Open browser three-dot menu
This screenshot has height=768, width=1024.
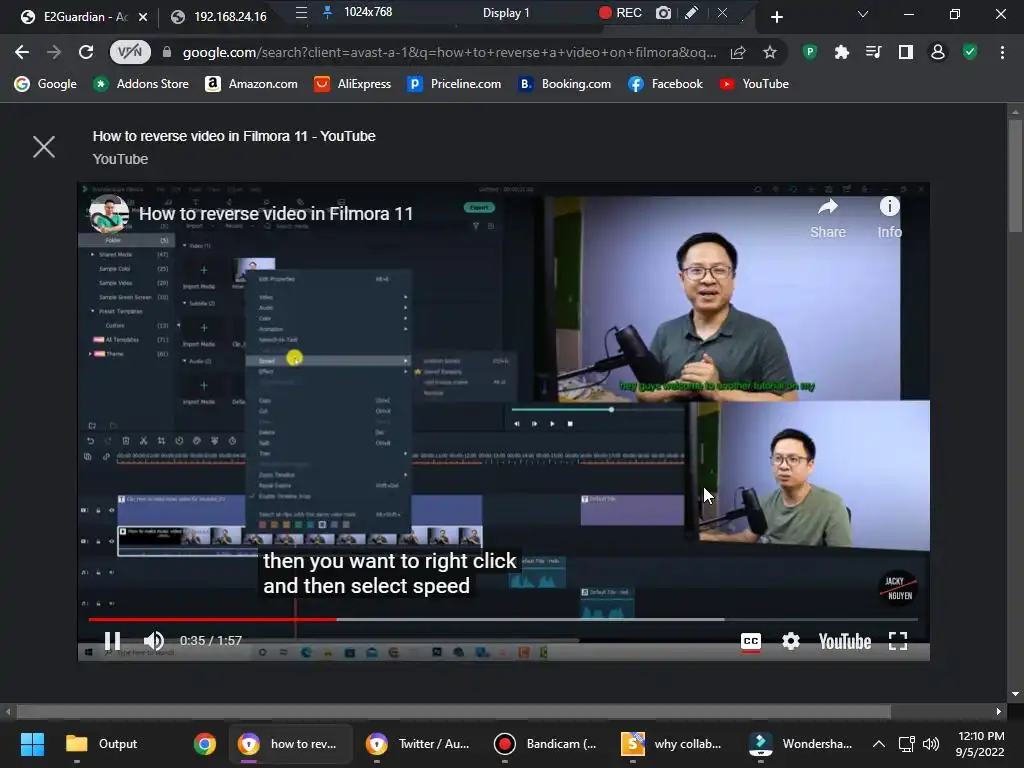(x=1002, y=52)
